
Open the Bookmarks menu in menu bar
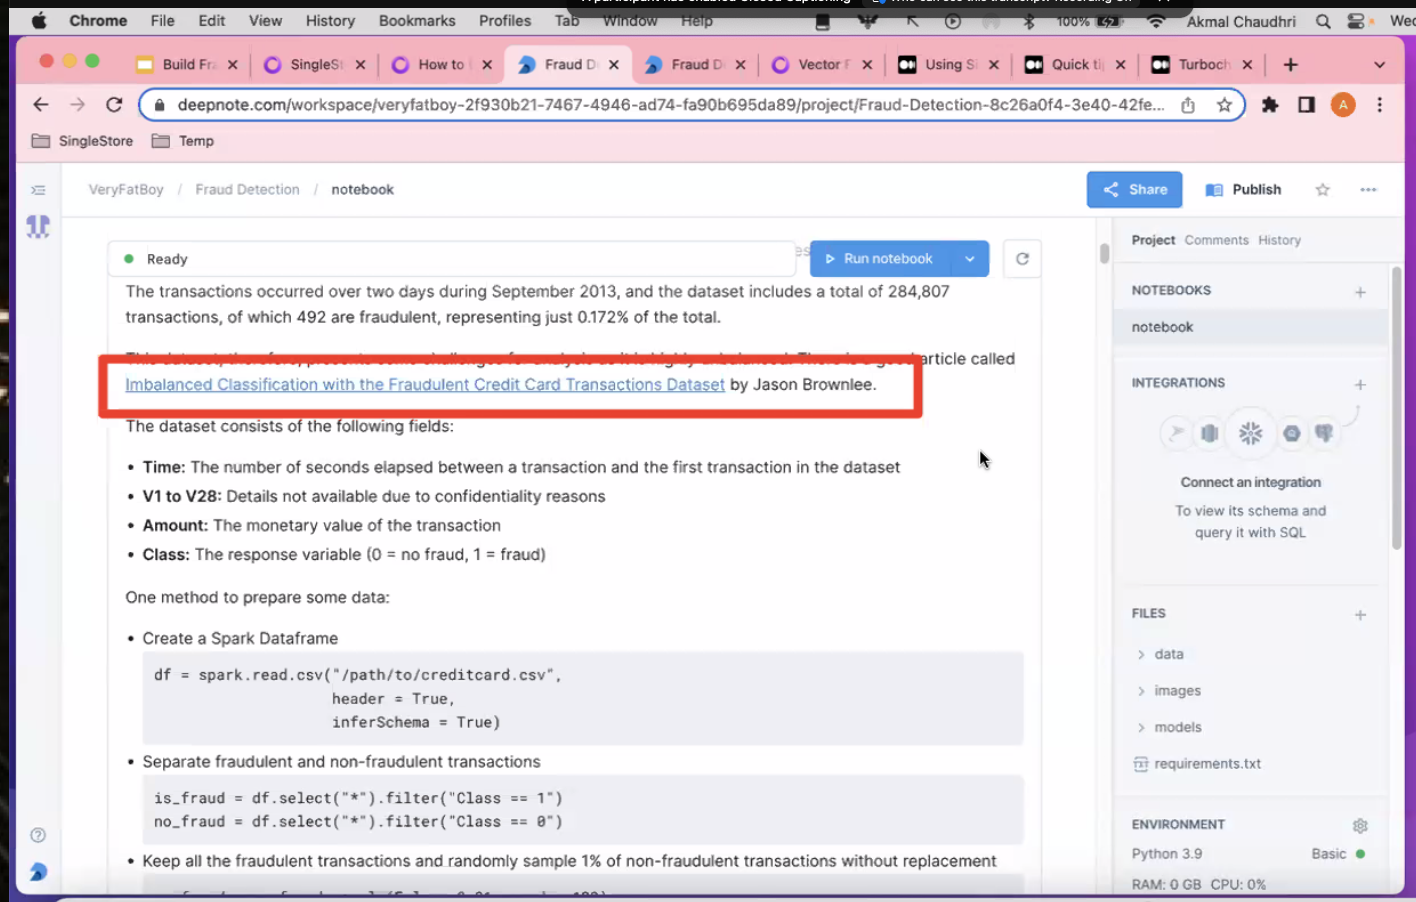[417, 21]
